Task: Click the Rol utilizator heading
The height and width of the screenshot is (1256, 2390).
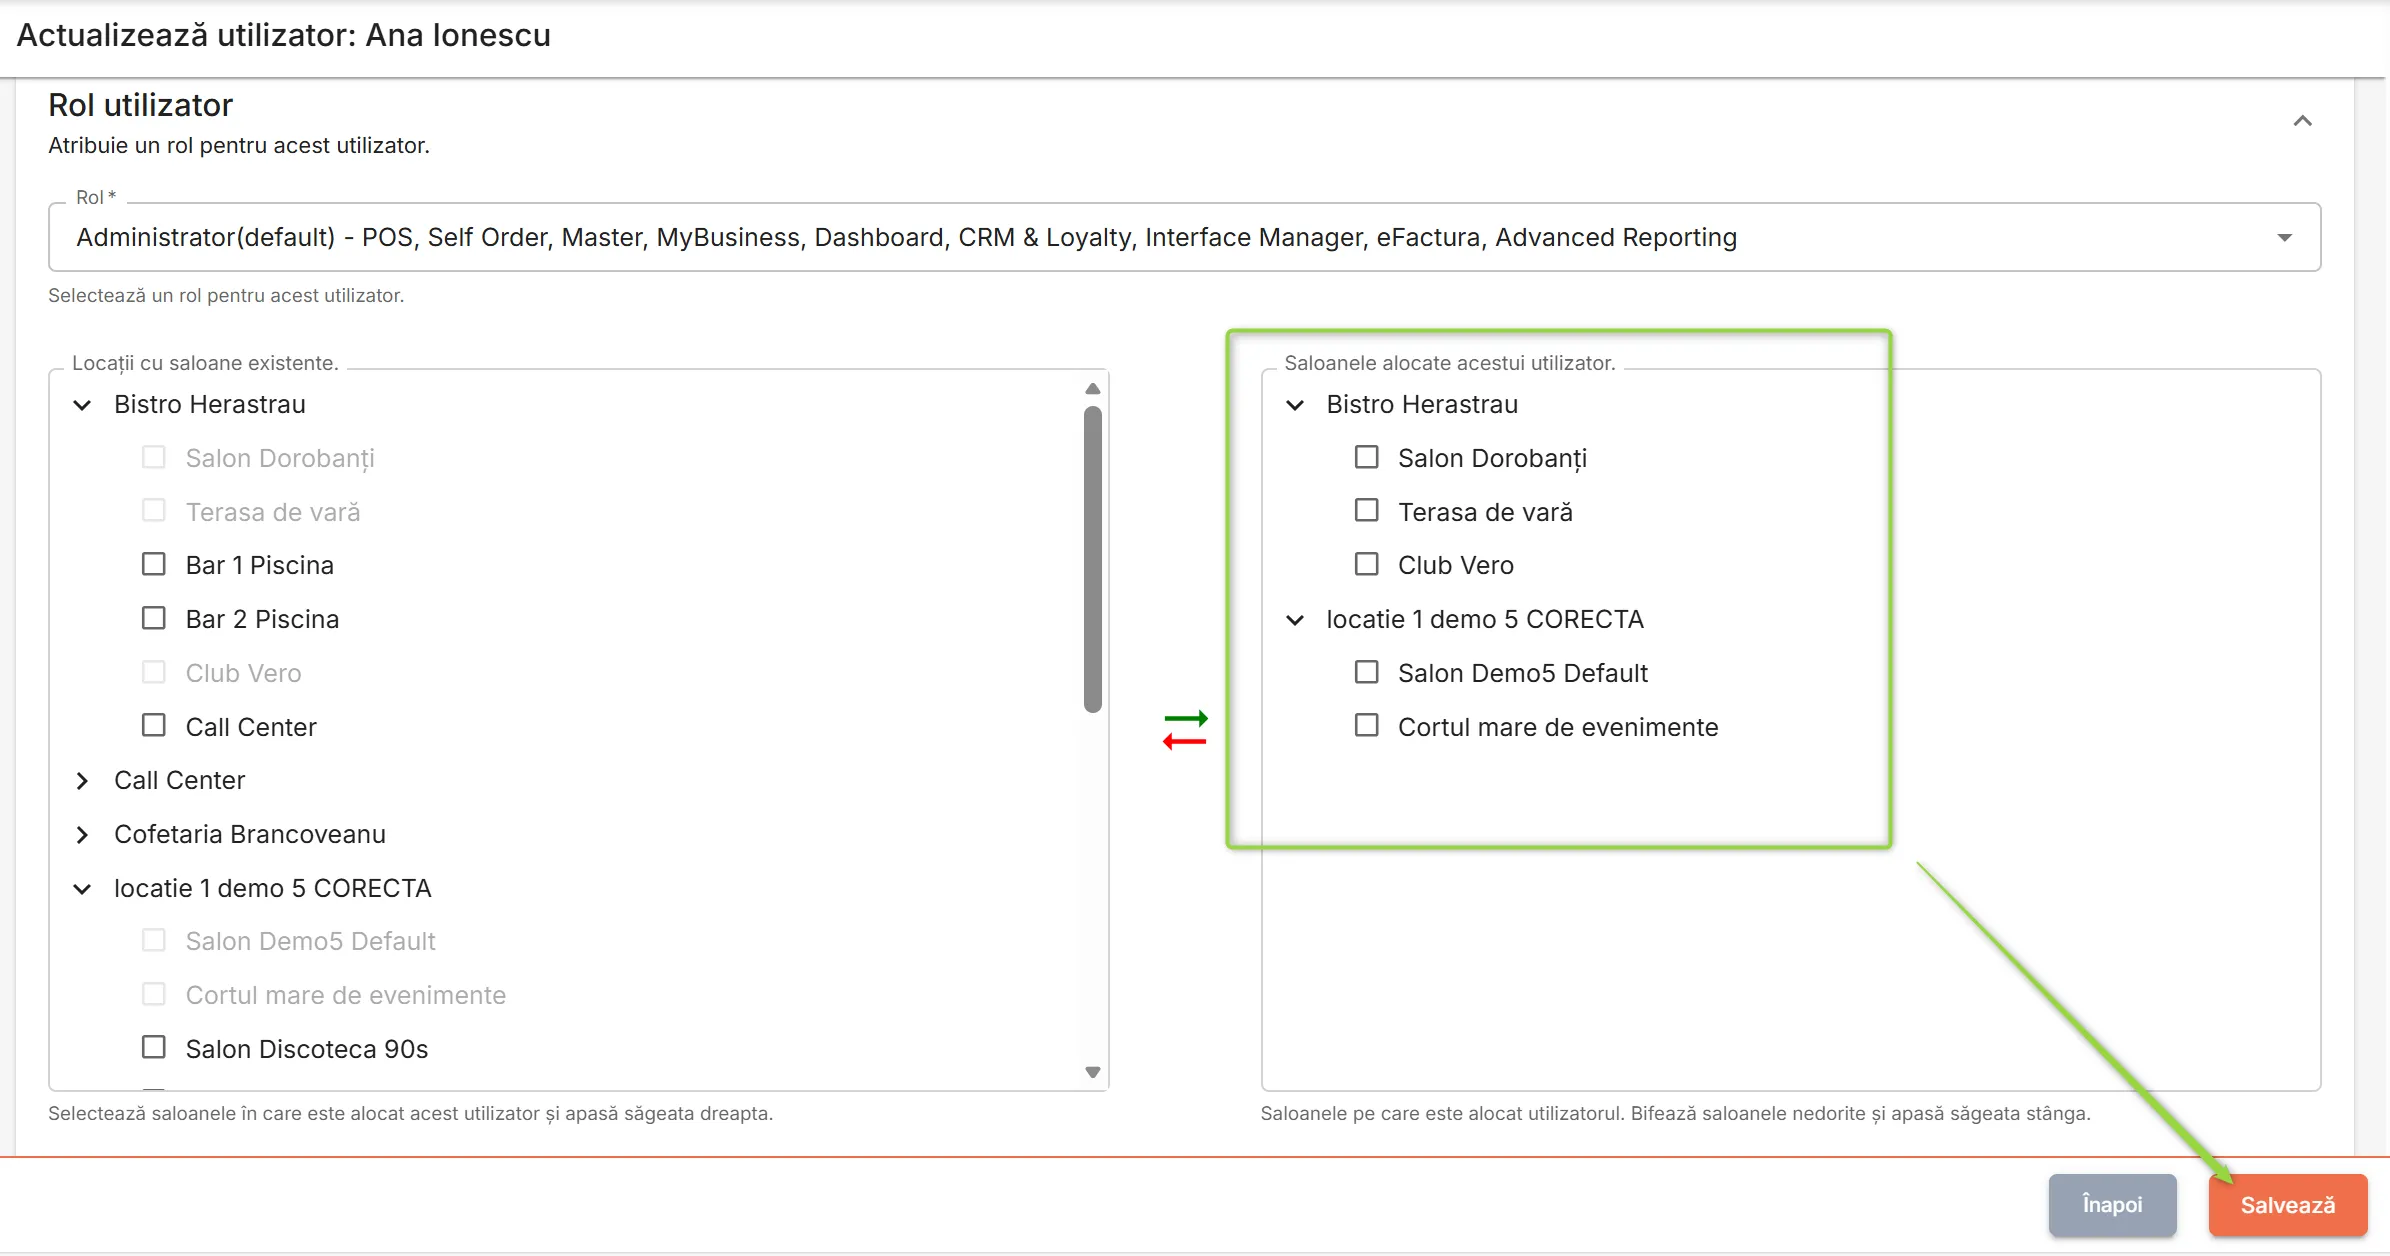Action: (141, 105)
